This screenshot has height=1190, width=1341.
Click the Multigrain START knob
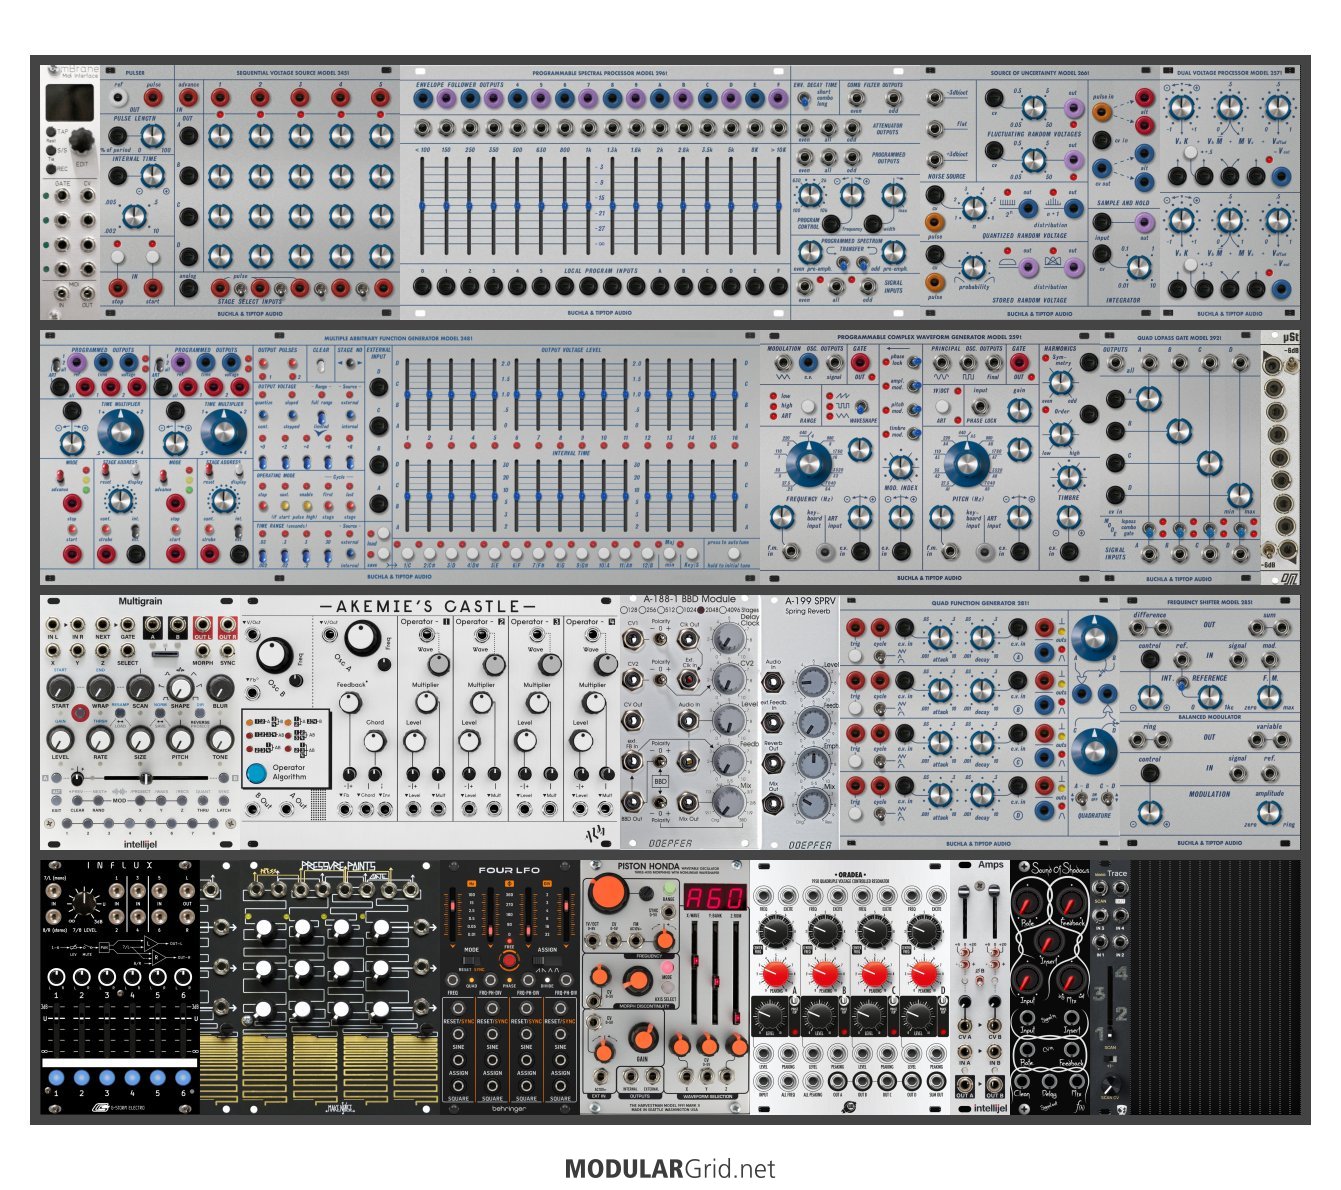tap(60, 687)
